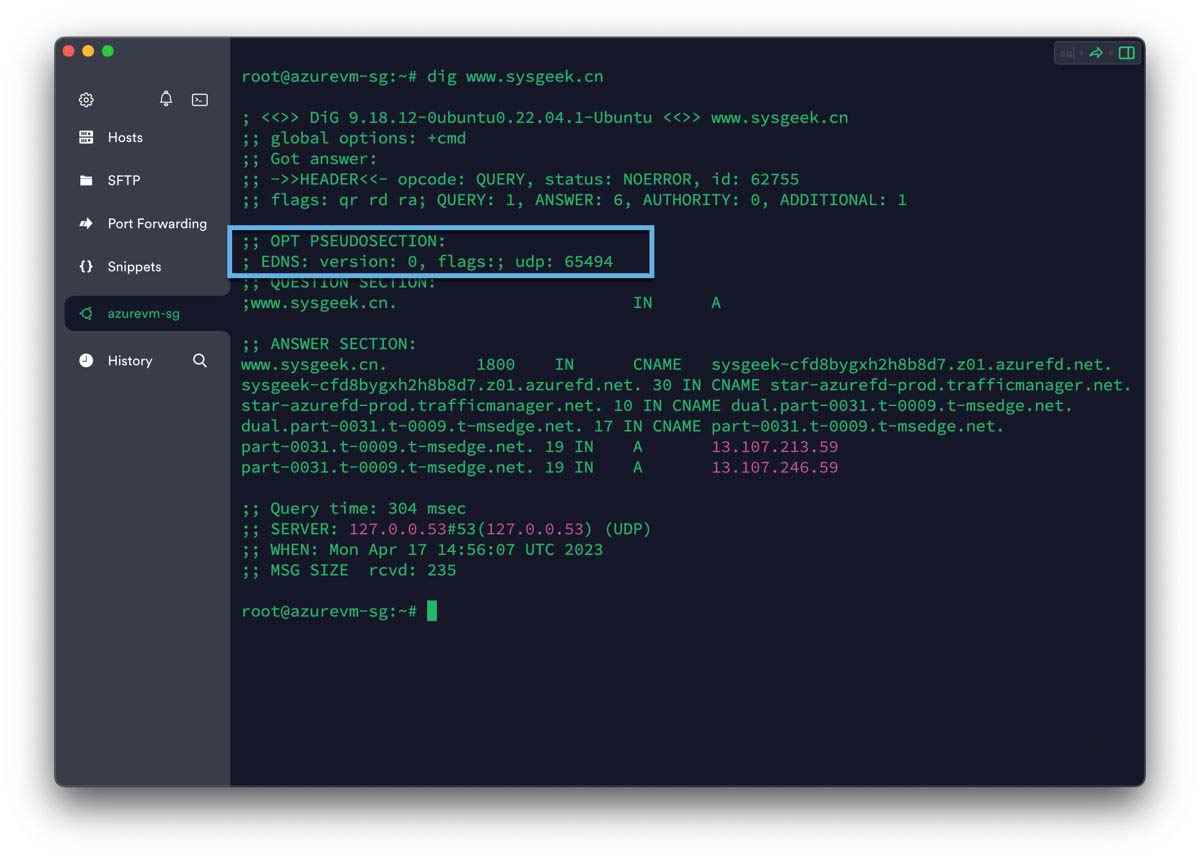Toggle split view panel icon
Screen dimensions: 1200x859
[1127, 53]
